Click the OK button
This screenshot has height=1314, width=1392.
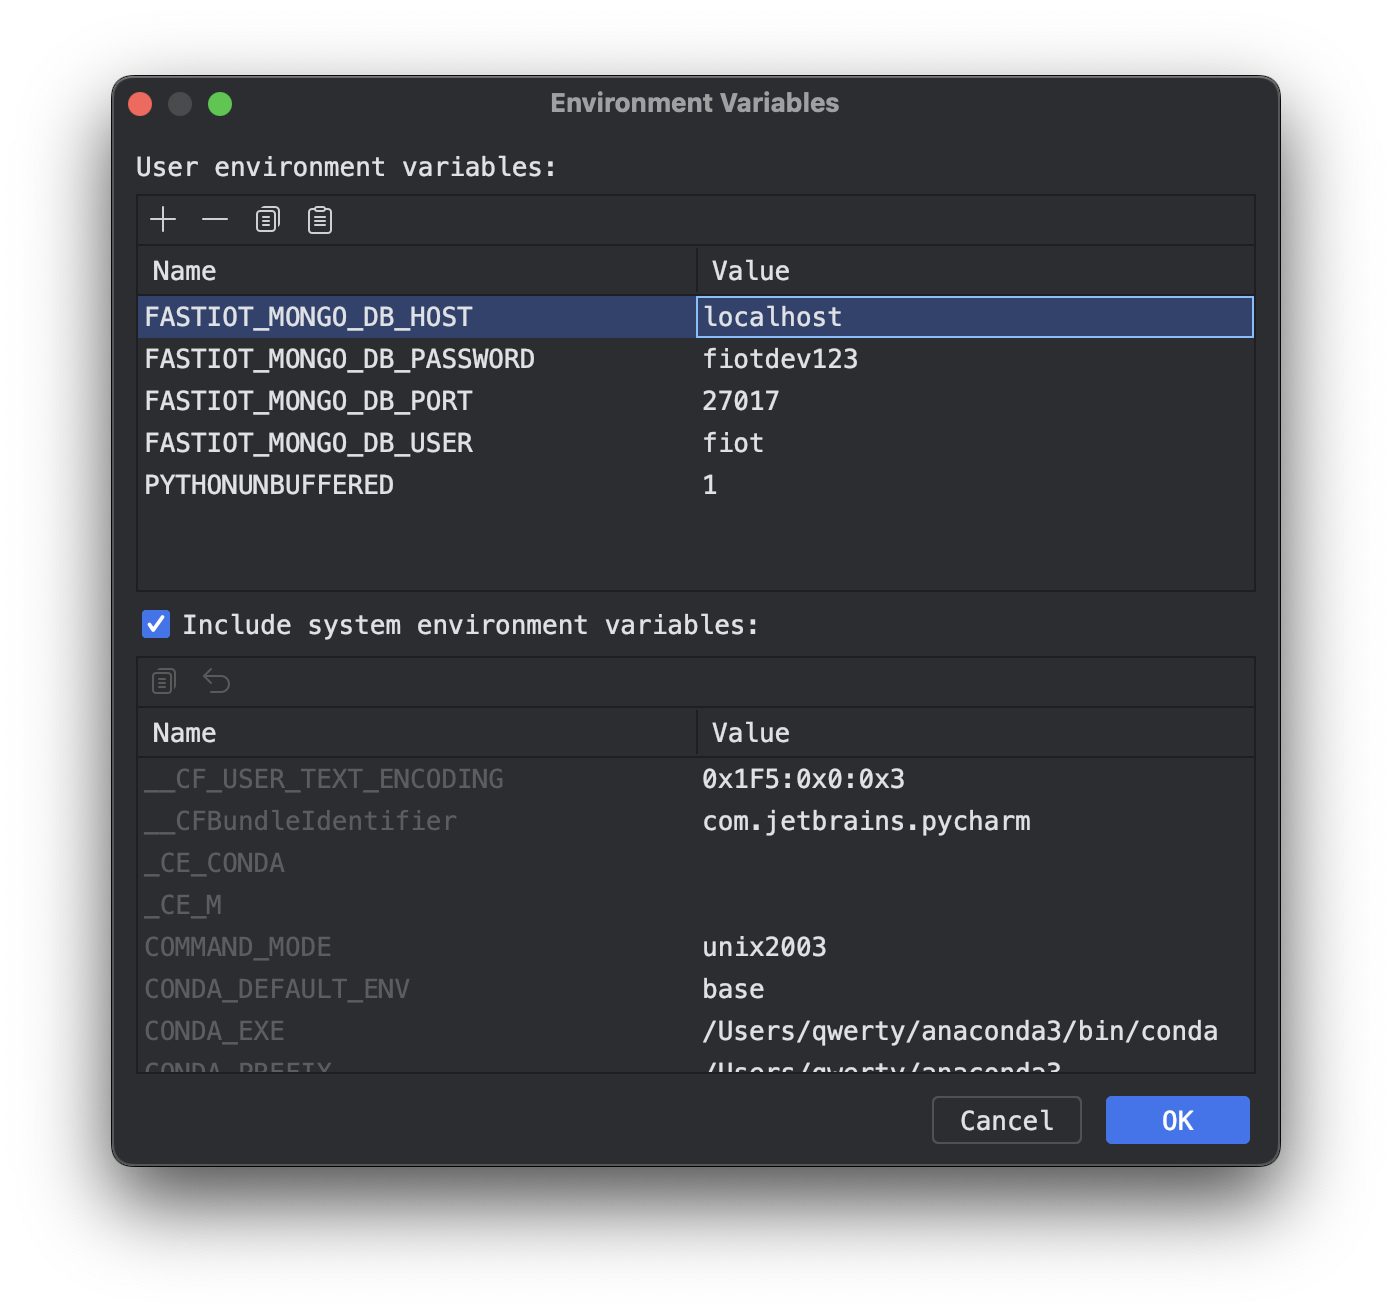[x=1177, y=1120]
